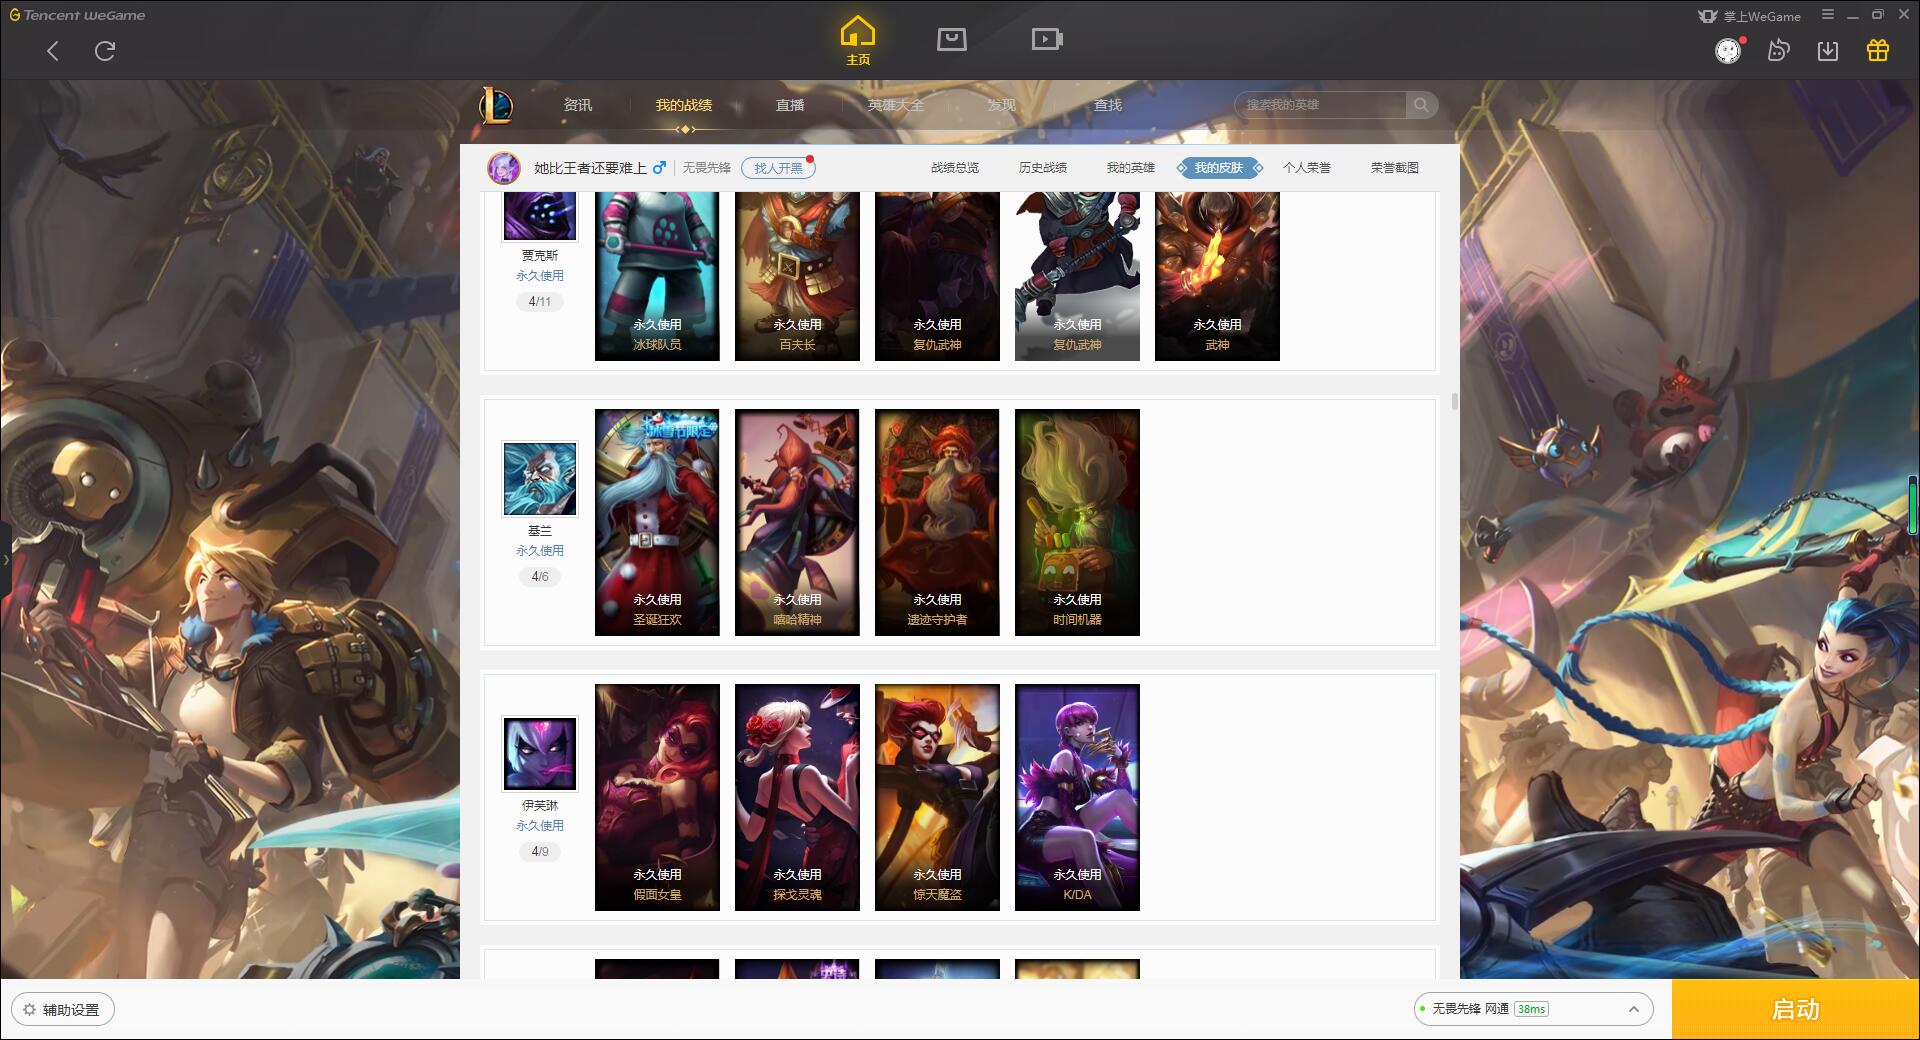Screen dimensions: 1920x1040
Task: Open the user avatar at the top right
Action: point(1728,50)
